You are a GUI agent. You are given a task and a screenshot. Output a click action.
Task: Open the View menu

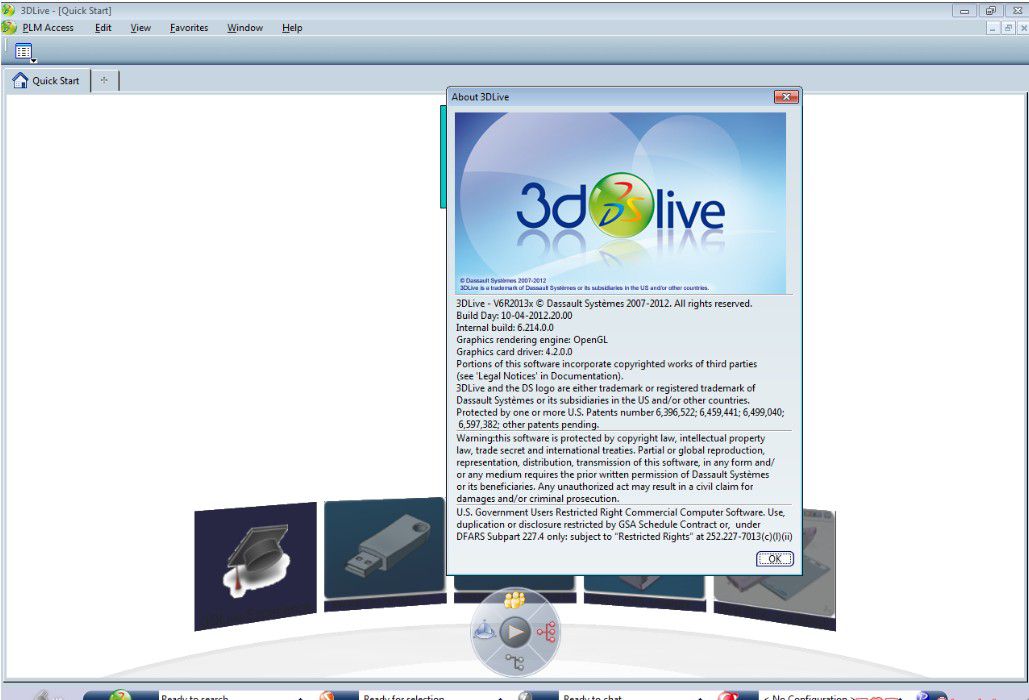(140, 28)
